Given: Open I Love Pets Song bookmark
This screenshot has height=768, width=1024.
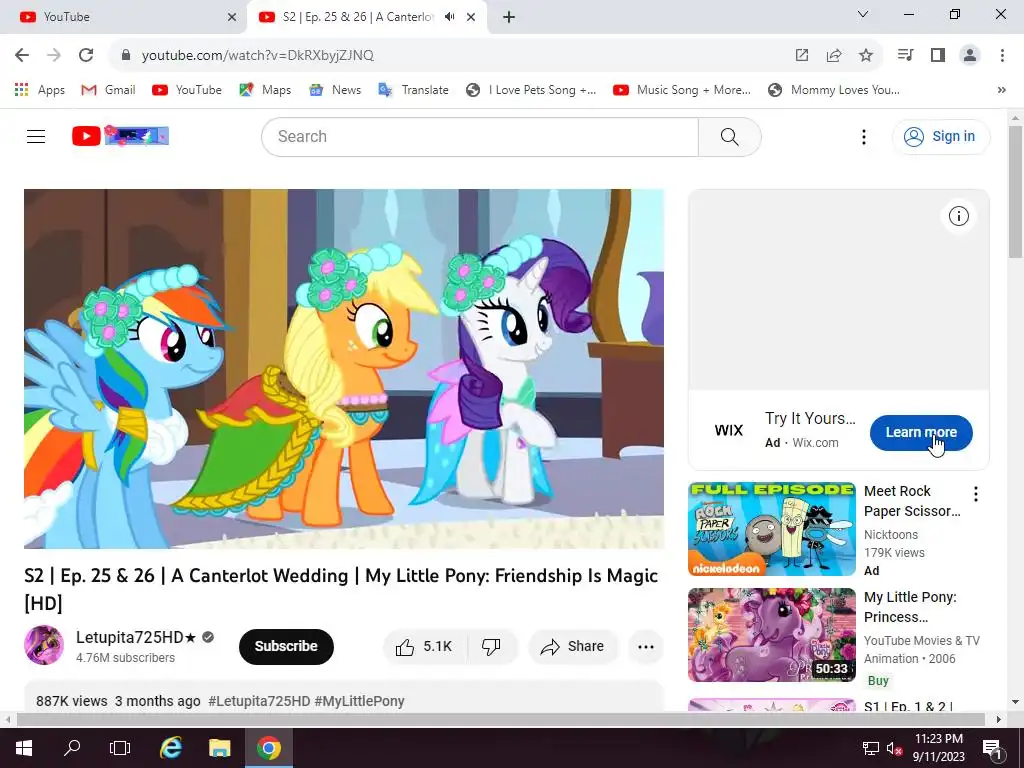Looking at the screenshot, I should tap(531, 90).
